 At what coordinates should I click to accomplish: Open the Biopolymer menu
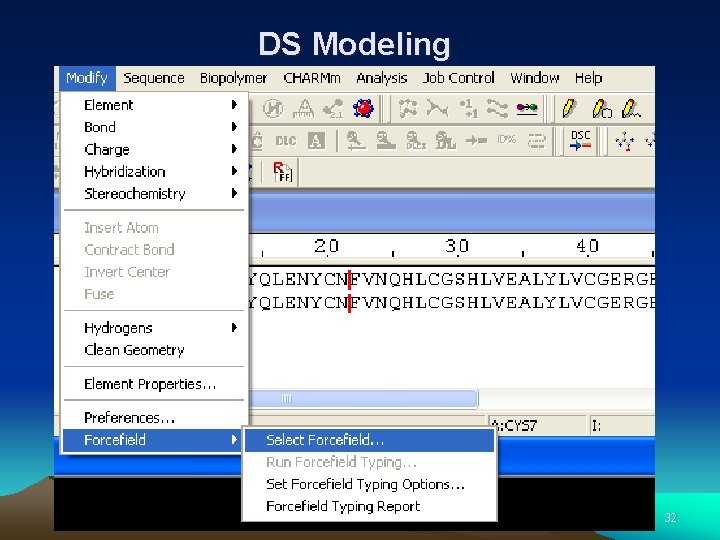(233, 78)
